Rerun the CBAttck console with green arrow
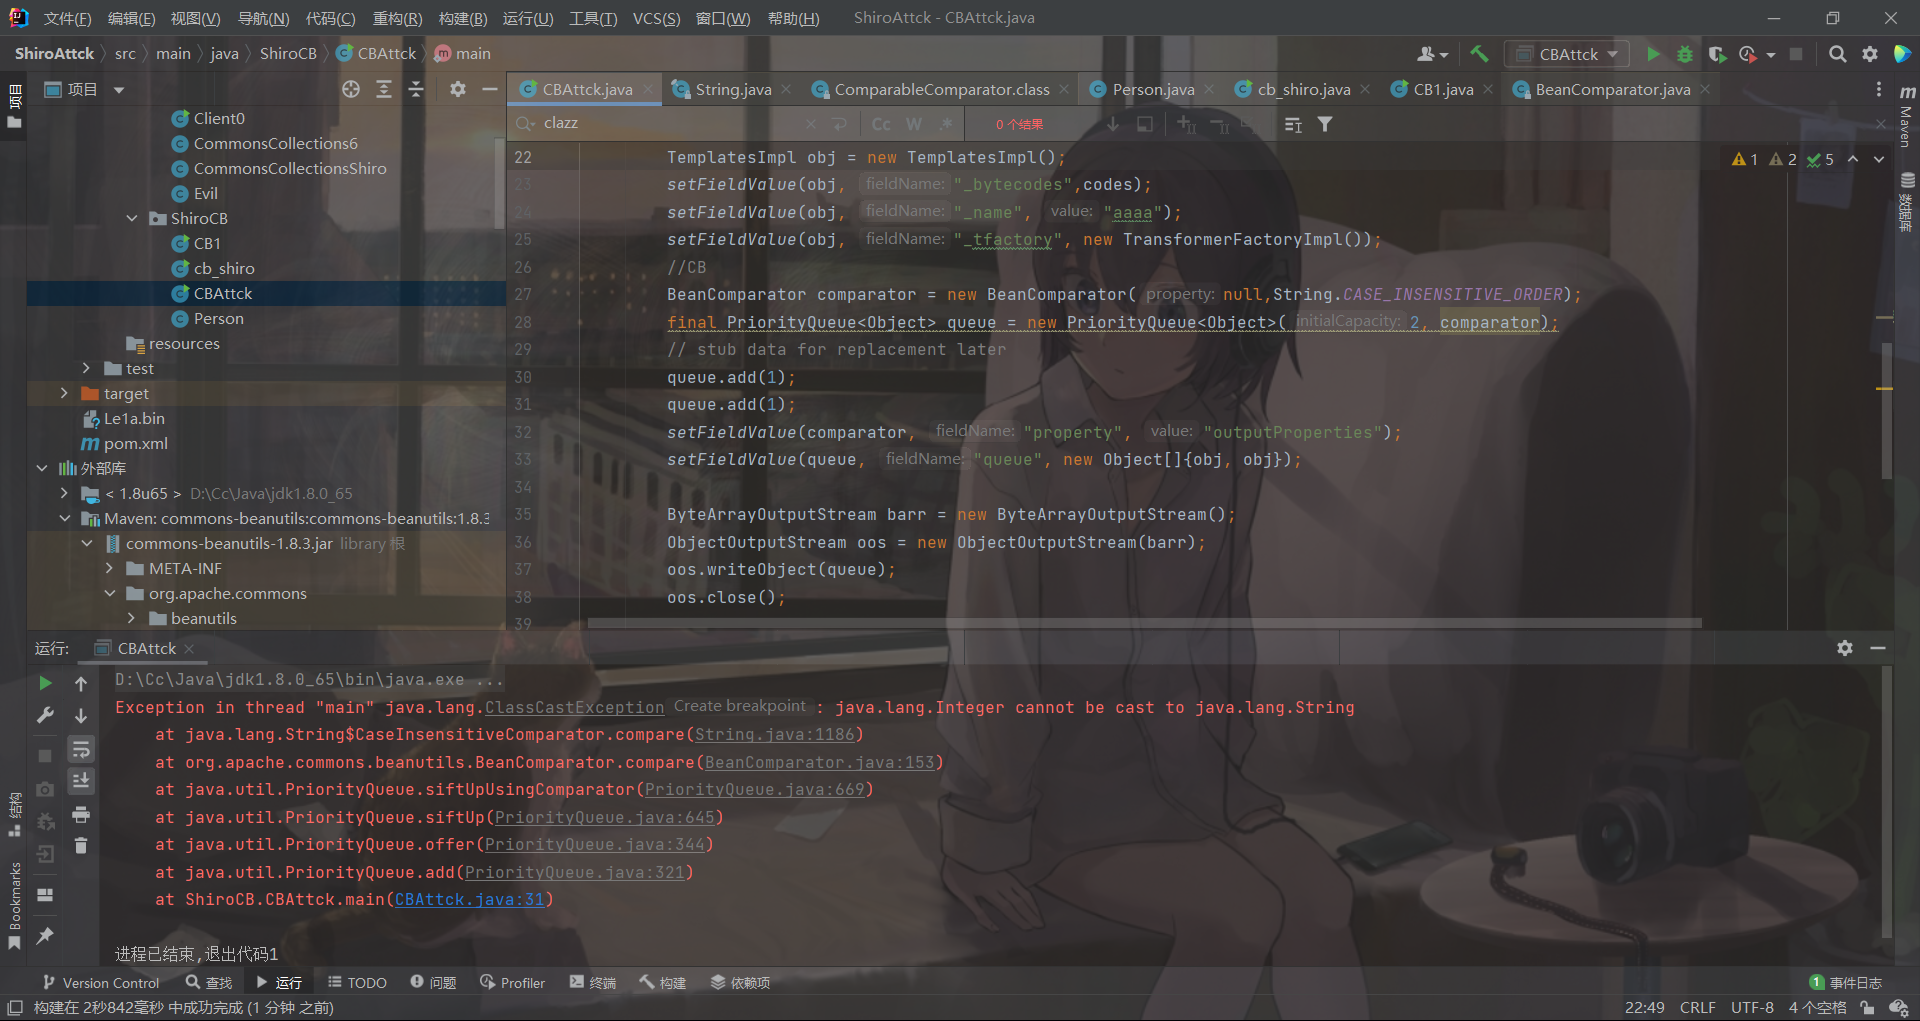The height and width of the screenshot is (1021, 1920). pyautogui.click(x=44, y=684)
